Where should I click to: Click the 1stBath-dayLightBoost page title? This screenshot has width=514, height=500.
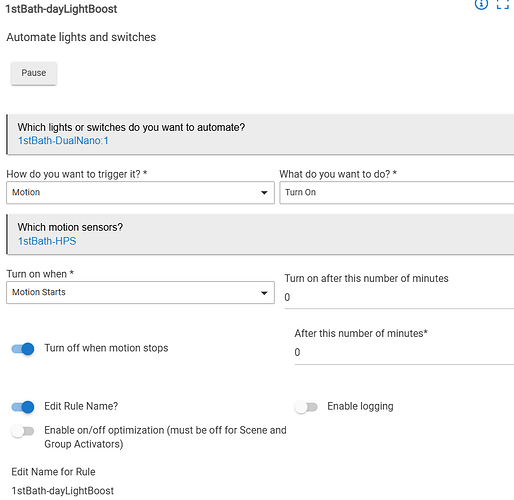[x=61, y=9]
